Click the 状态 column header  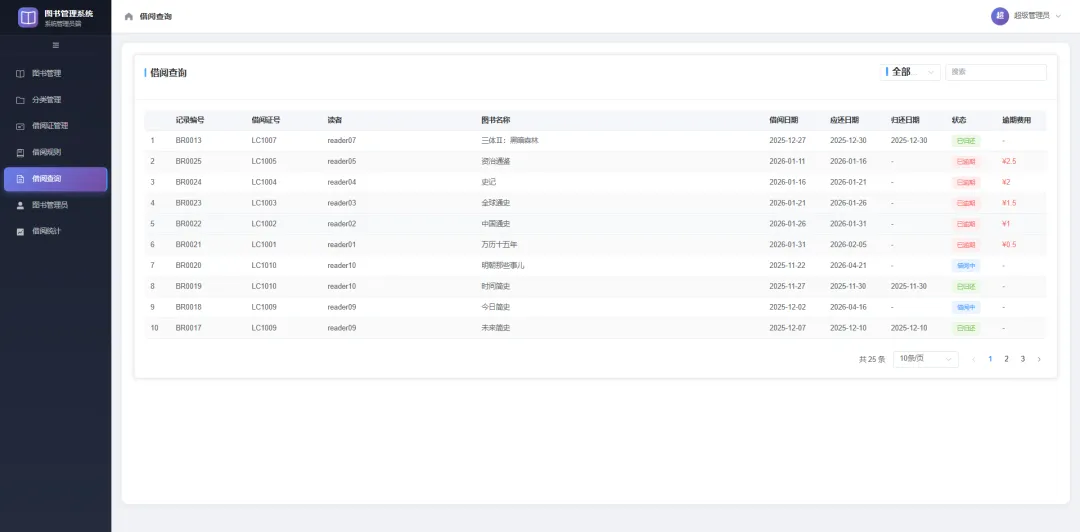(959, 120)
